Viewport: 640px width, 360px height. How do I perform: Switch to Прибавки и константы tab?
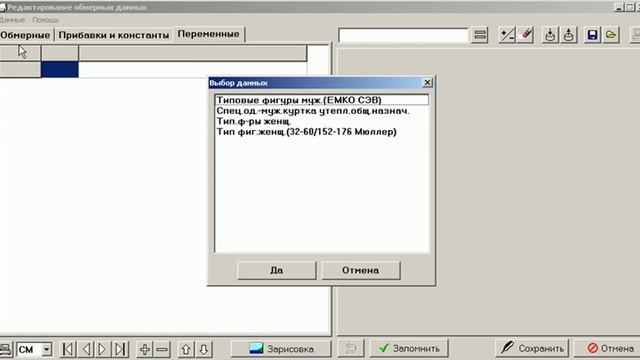pyautogui.click(x=114, y=35)
